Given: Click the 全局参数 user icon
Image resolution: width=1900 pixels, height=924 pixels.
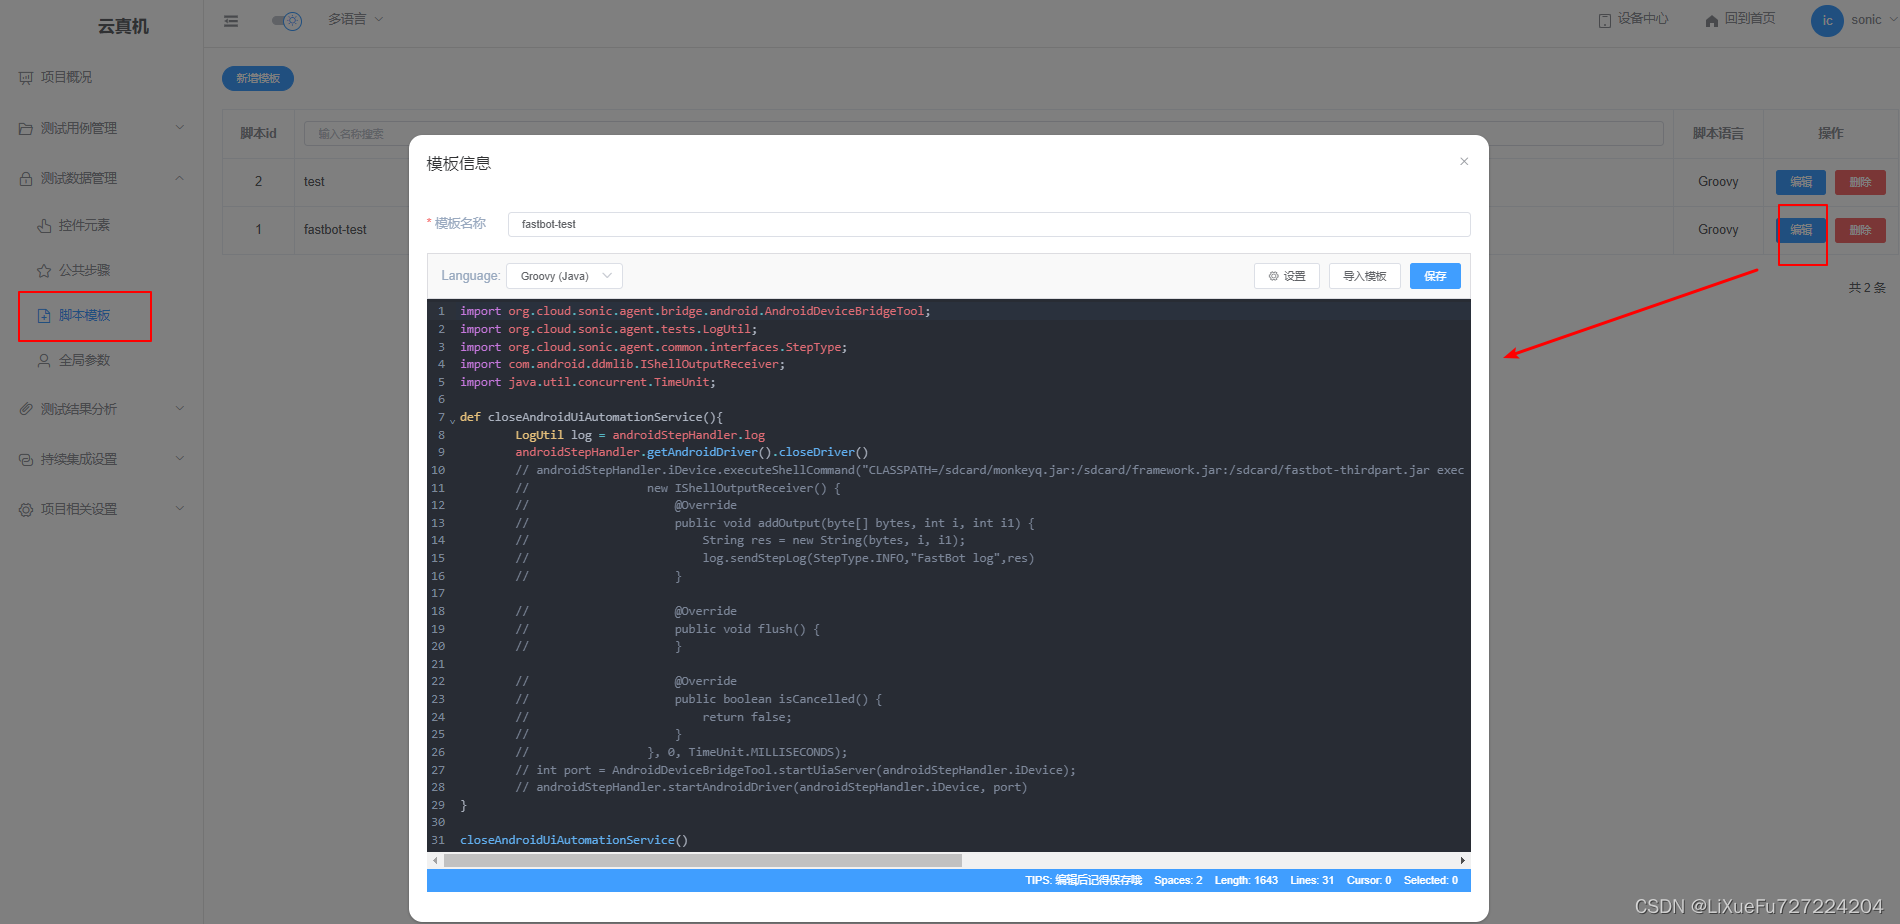Looking at the screenshot, I should [x=44, y=360].
